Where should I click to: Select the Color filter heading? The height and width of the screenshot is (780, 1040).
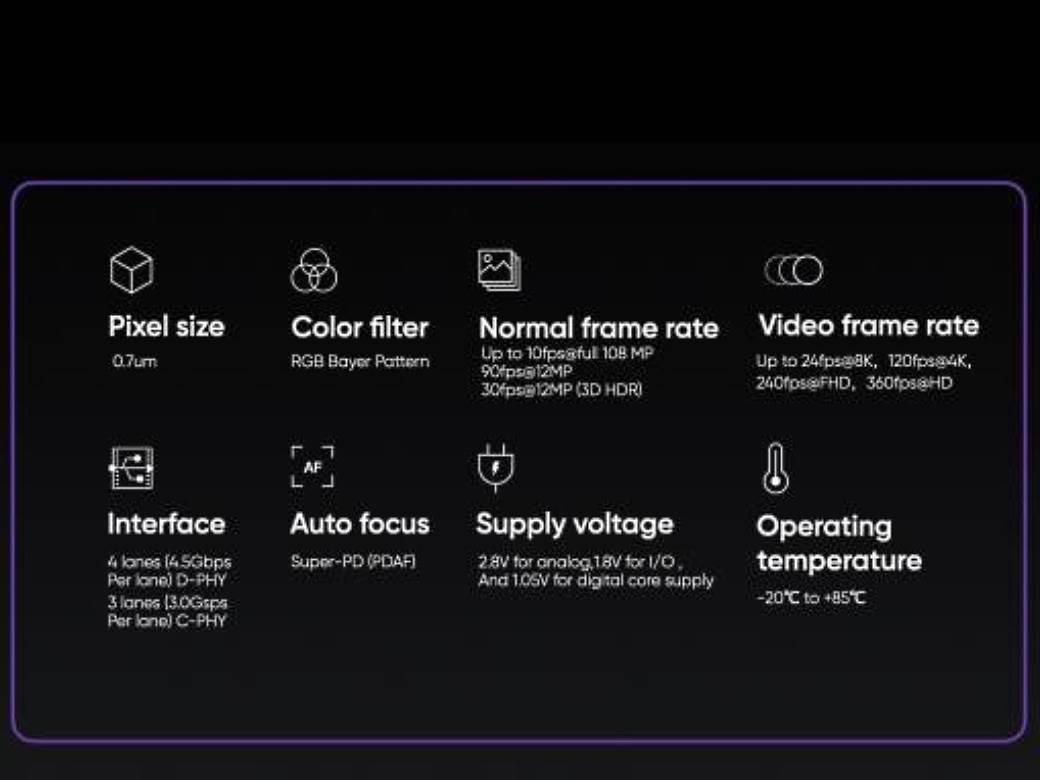click(360, 327)
